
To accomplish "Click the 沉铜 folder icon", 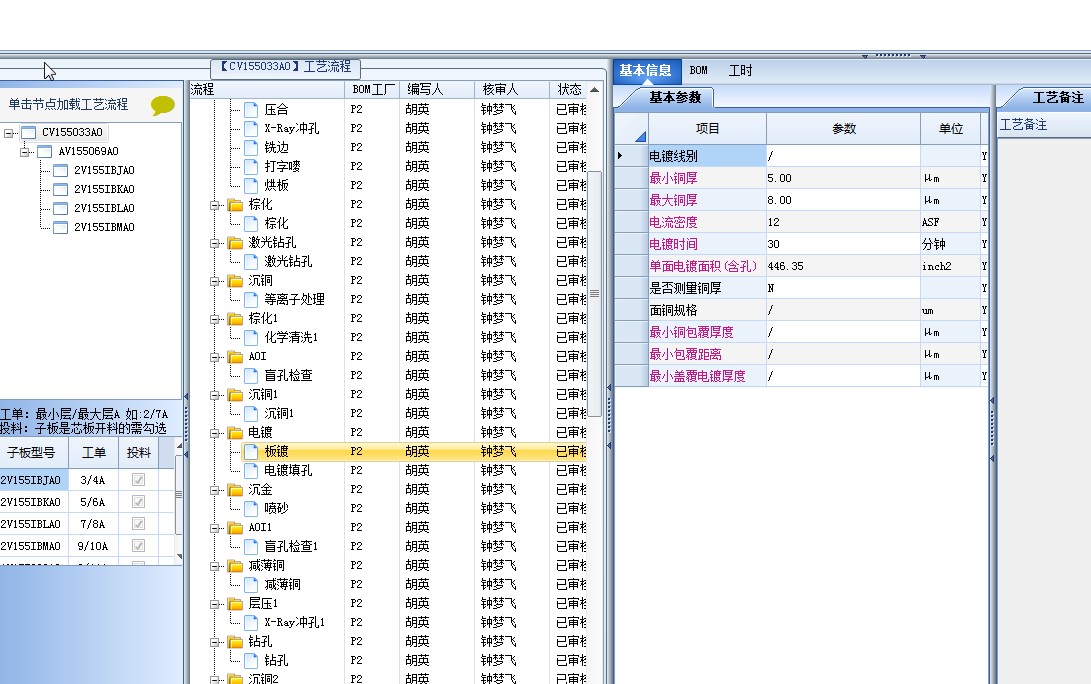I will point(235,280).
